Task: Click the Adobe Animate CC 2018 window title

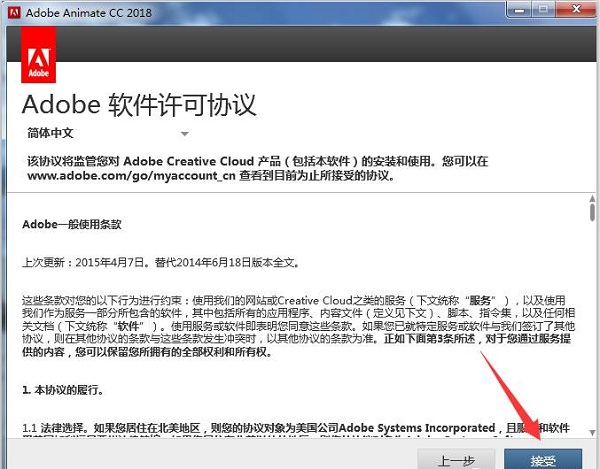Action: pos(89,11)
